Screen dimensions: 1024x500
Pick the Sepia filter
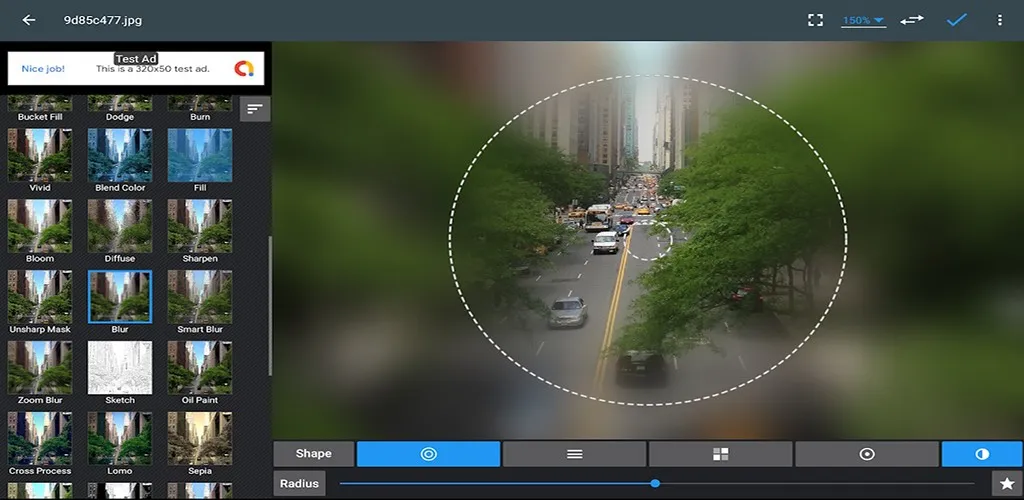click(200, 438)
